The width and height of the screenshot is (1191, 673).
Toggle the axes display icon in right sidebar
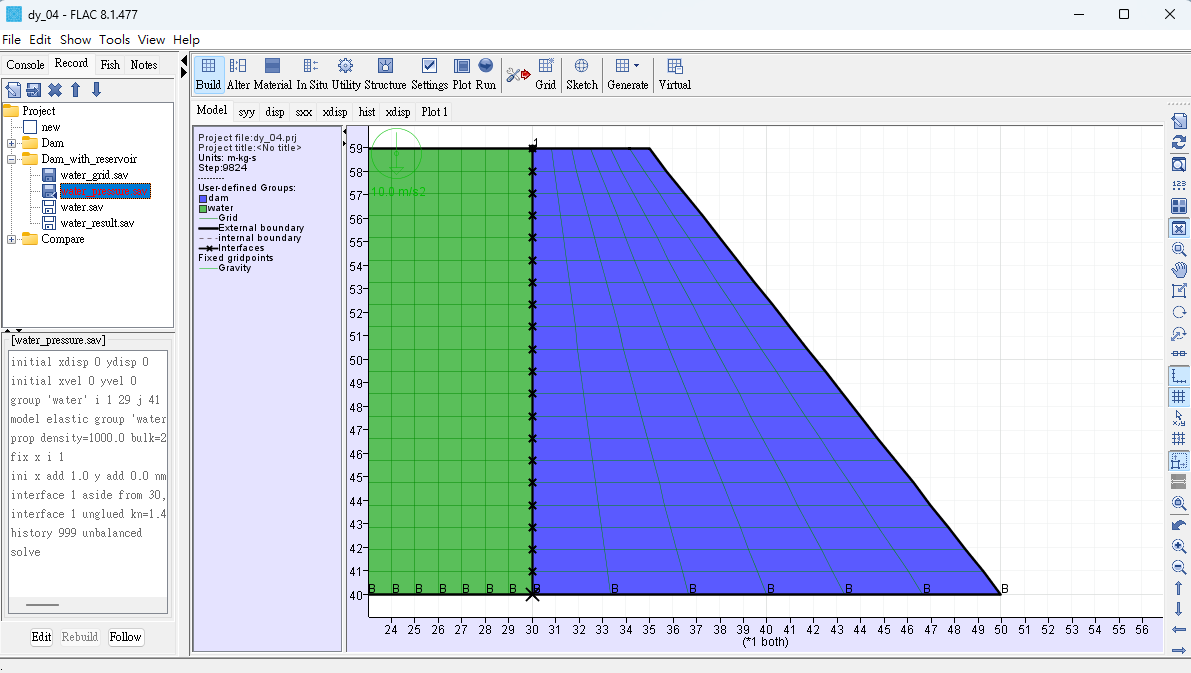[1179, 376]
